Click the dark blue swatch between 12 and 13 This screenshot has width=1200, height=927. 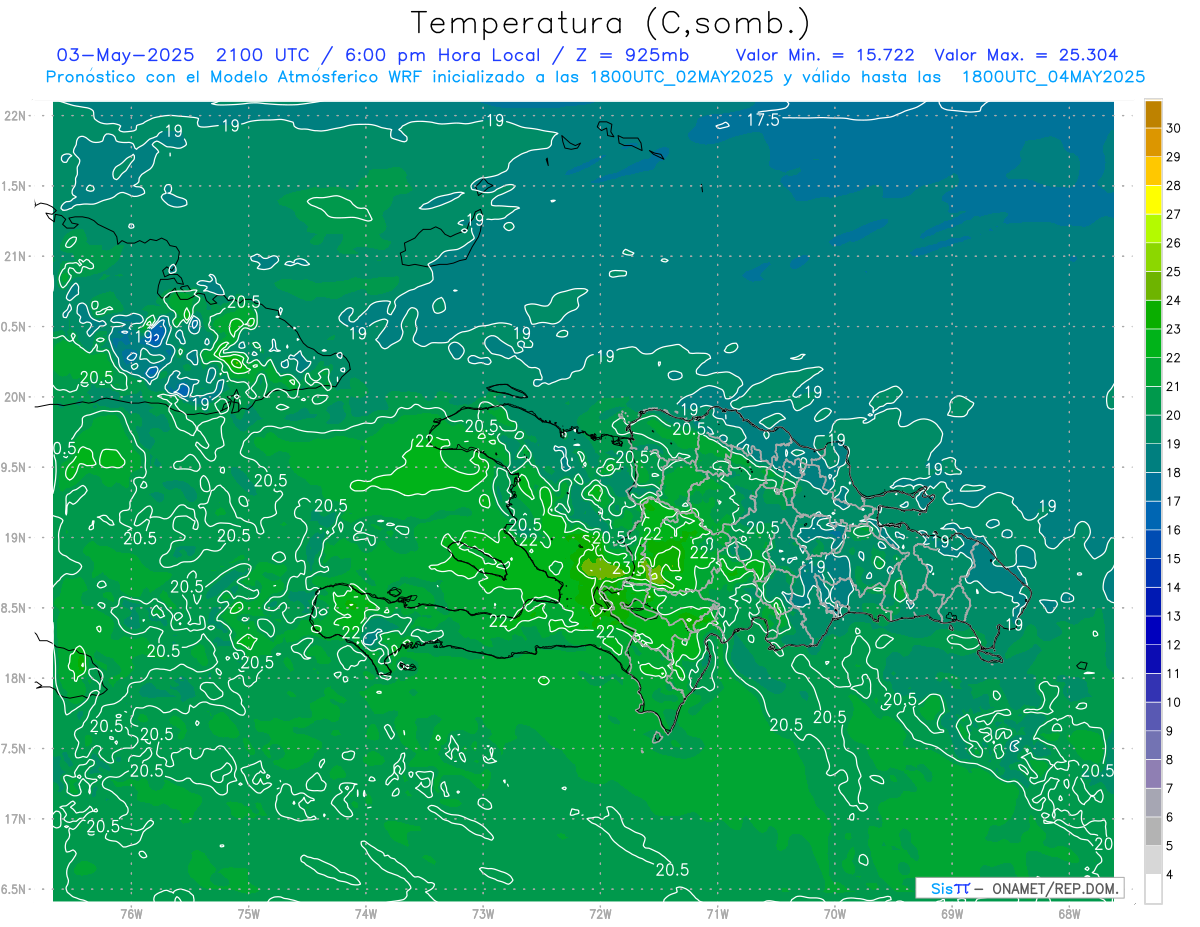tap(1154, 631)
